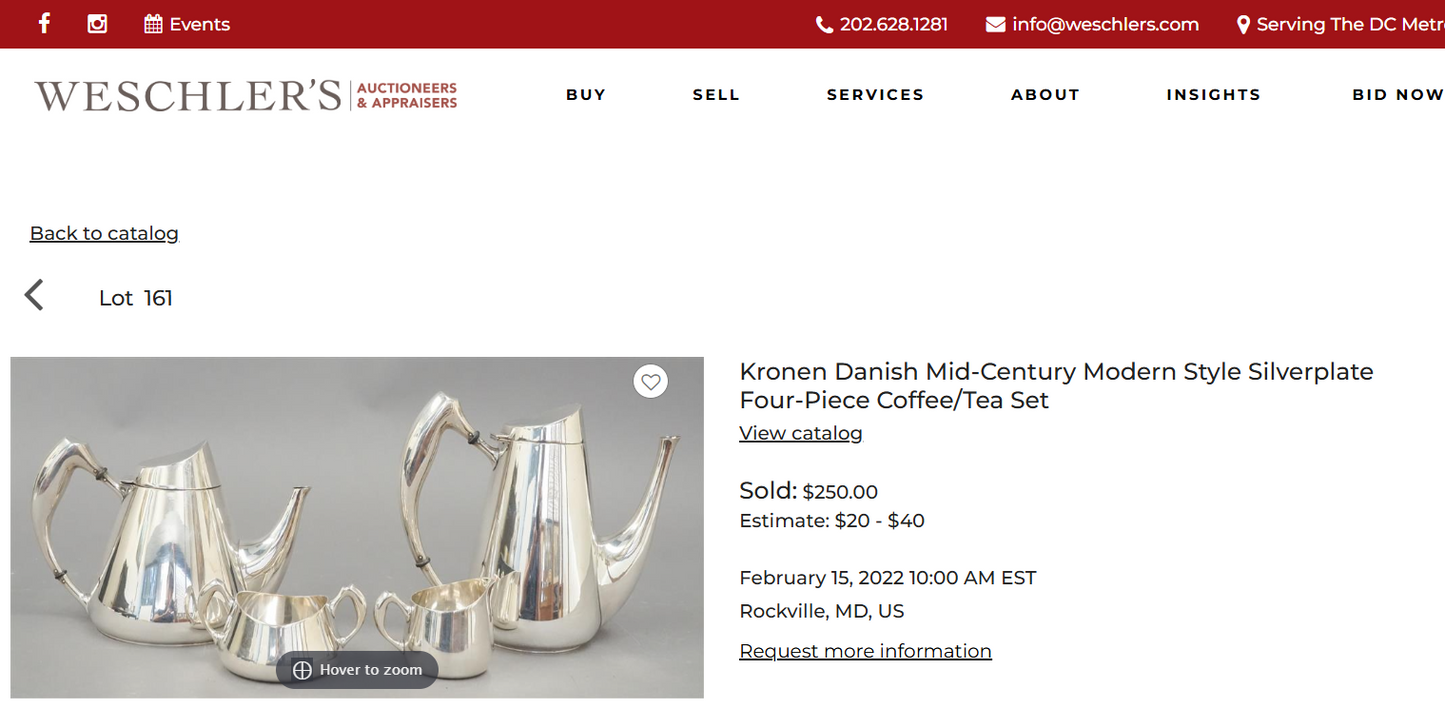Click the envelope email icon
This screenshot has width=1445, height=728.
click(x=995, y=24)
